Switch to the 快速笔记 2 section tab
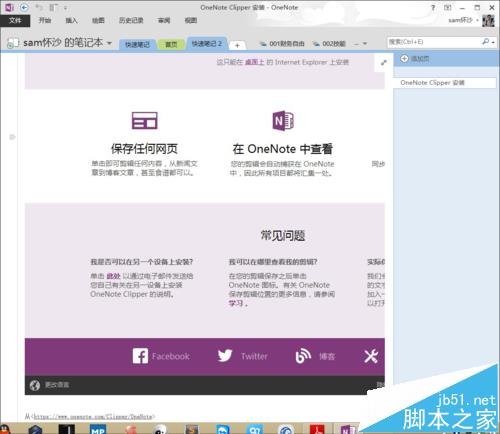 [x=207, y=44]
